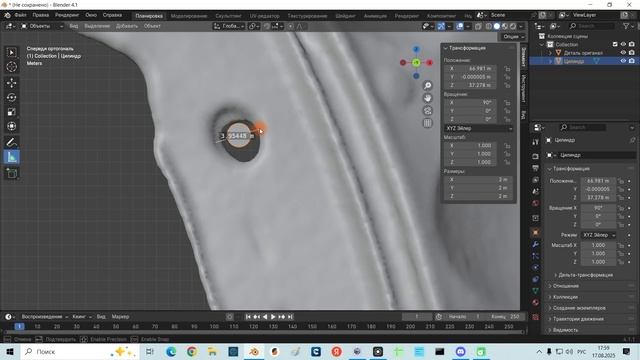The height and width of the screenshot is (360, 640).
Task: Open Global transform orientation dropdown
Action: 229,26
